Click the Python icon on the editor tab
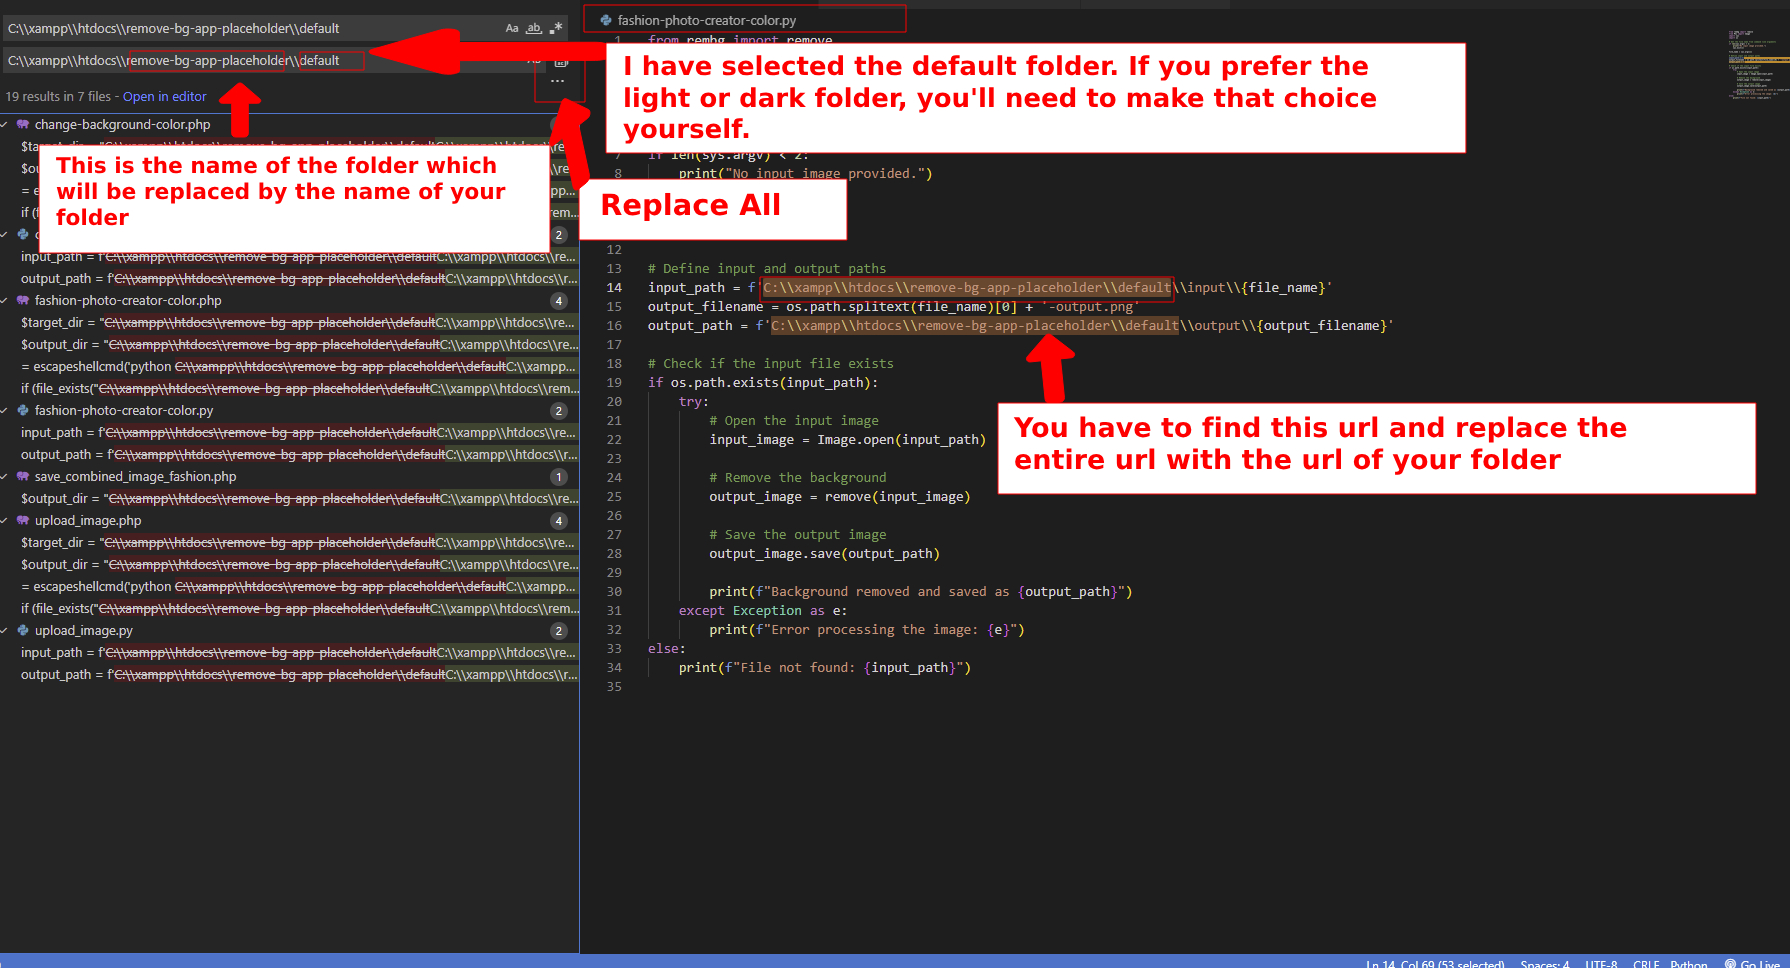This screenshot has width=1790, height=968. (x=606, y=20)
